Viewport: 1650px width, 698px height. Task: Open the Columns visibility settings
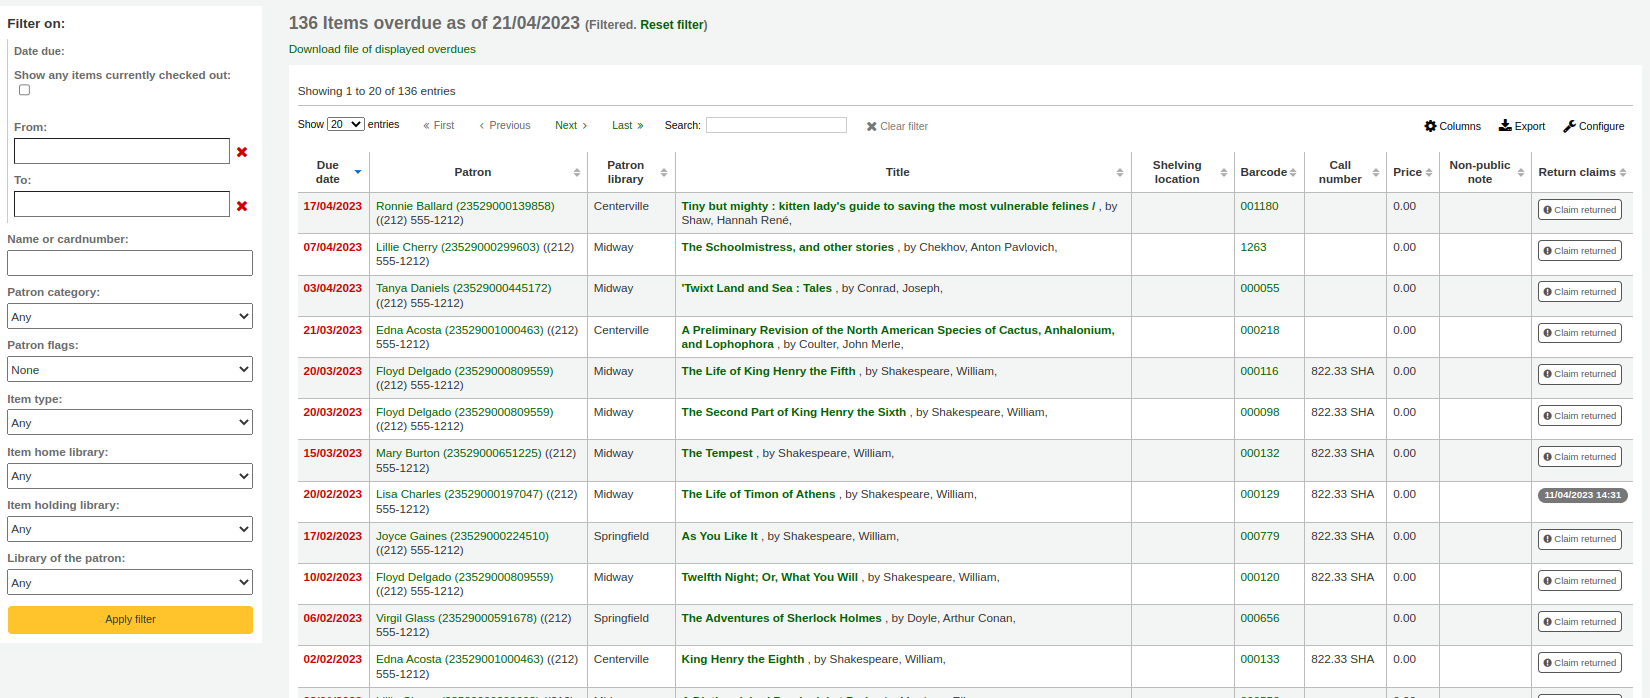click(x=1452, y=126)
